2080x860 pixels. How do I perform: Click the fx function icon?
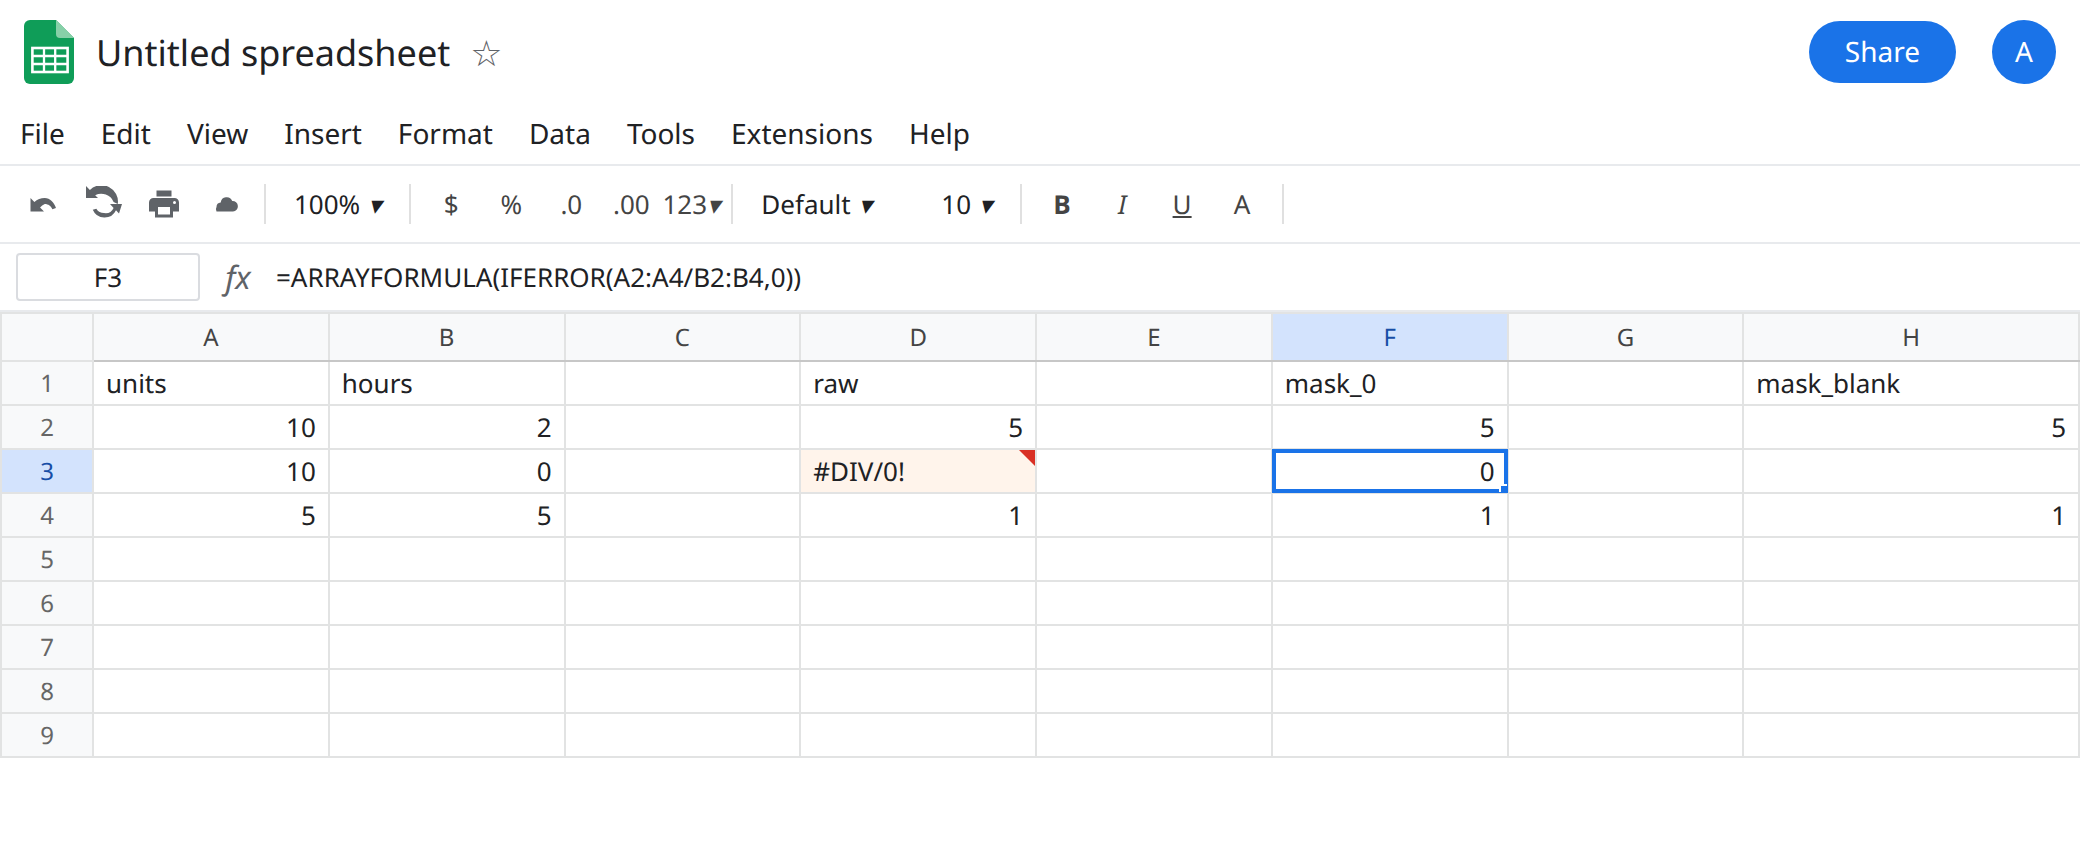[237, 278]
